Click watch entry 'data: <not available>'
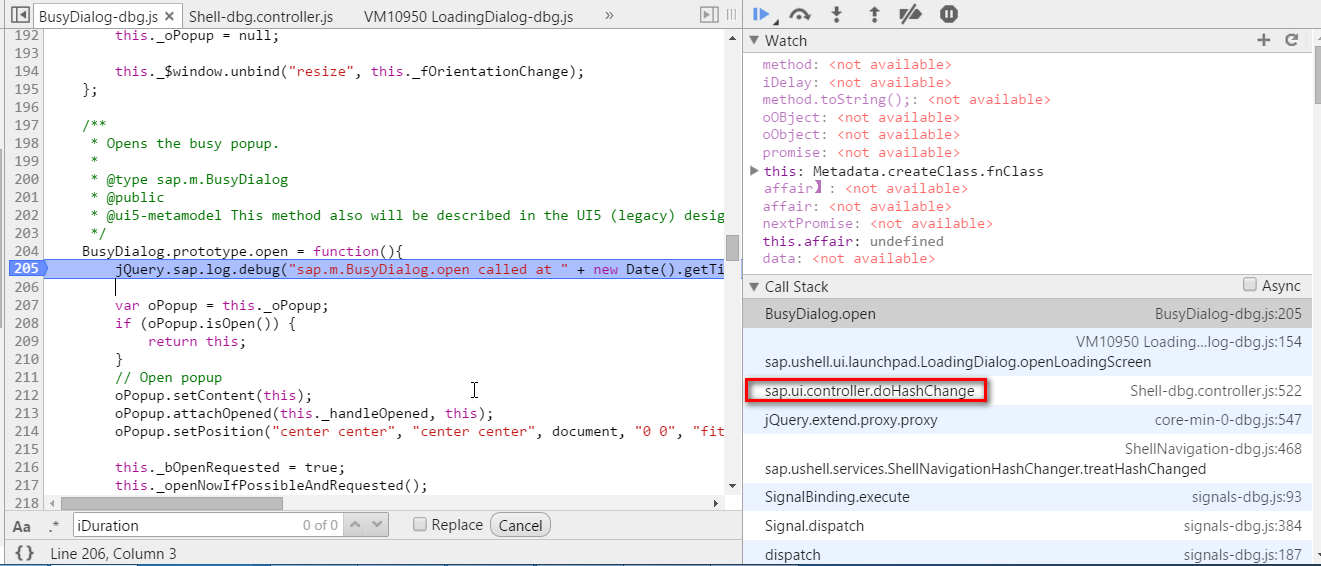Image resolution: width=1321 pixels, height=566 pixels. point(848,258)
